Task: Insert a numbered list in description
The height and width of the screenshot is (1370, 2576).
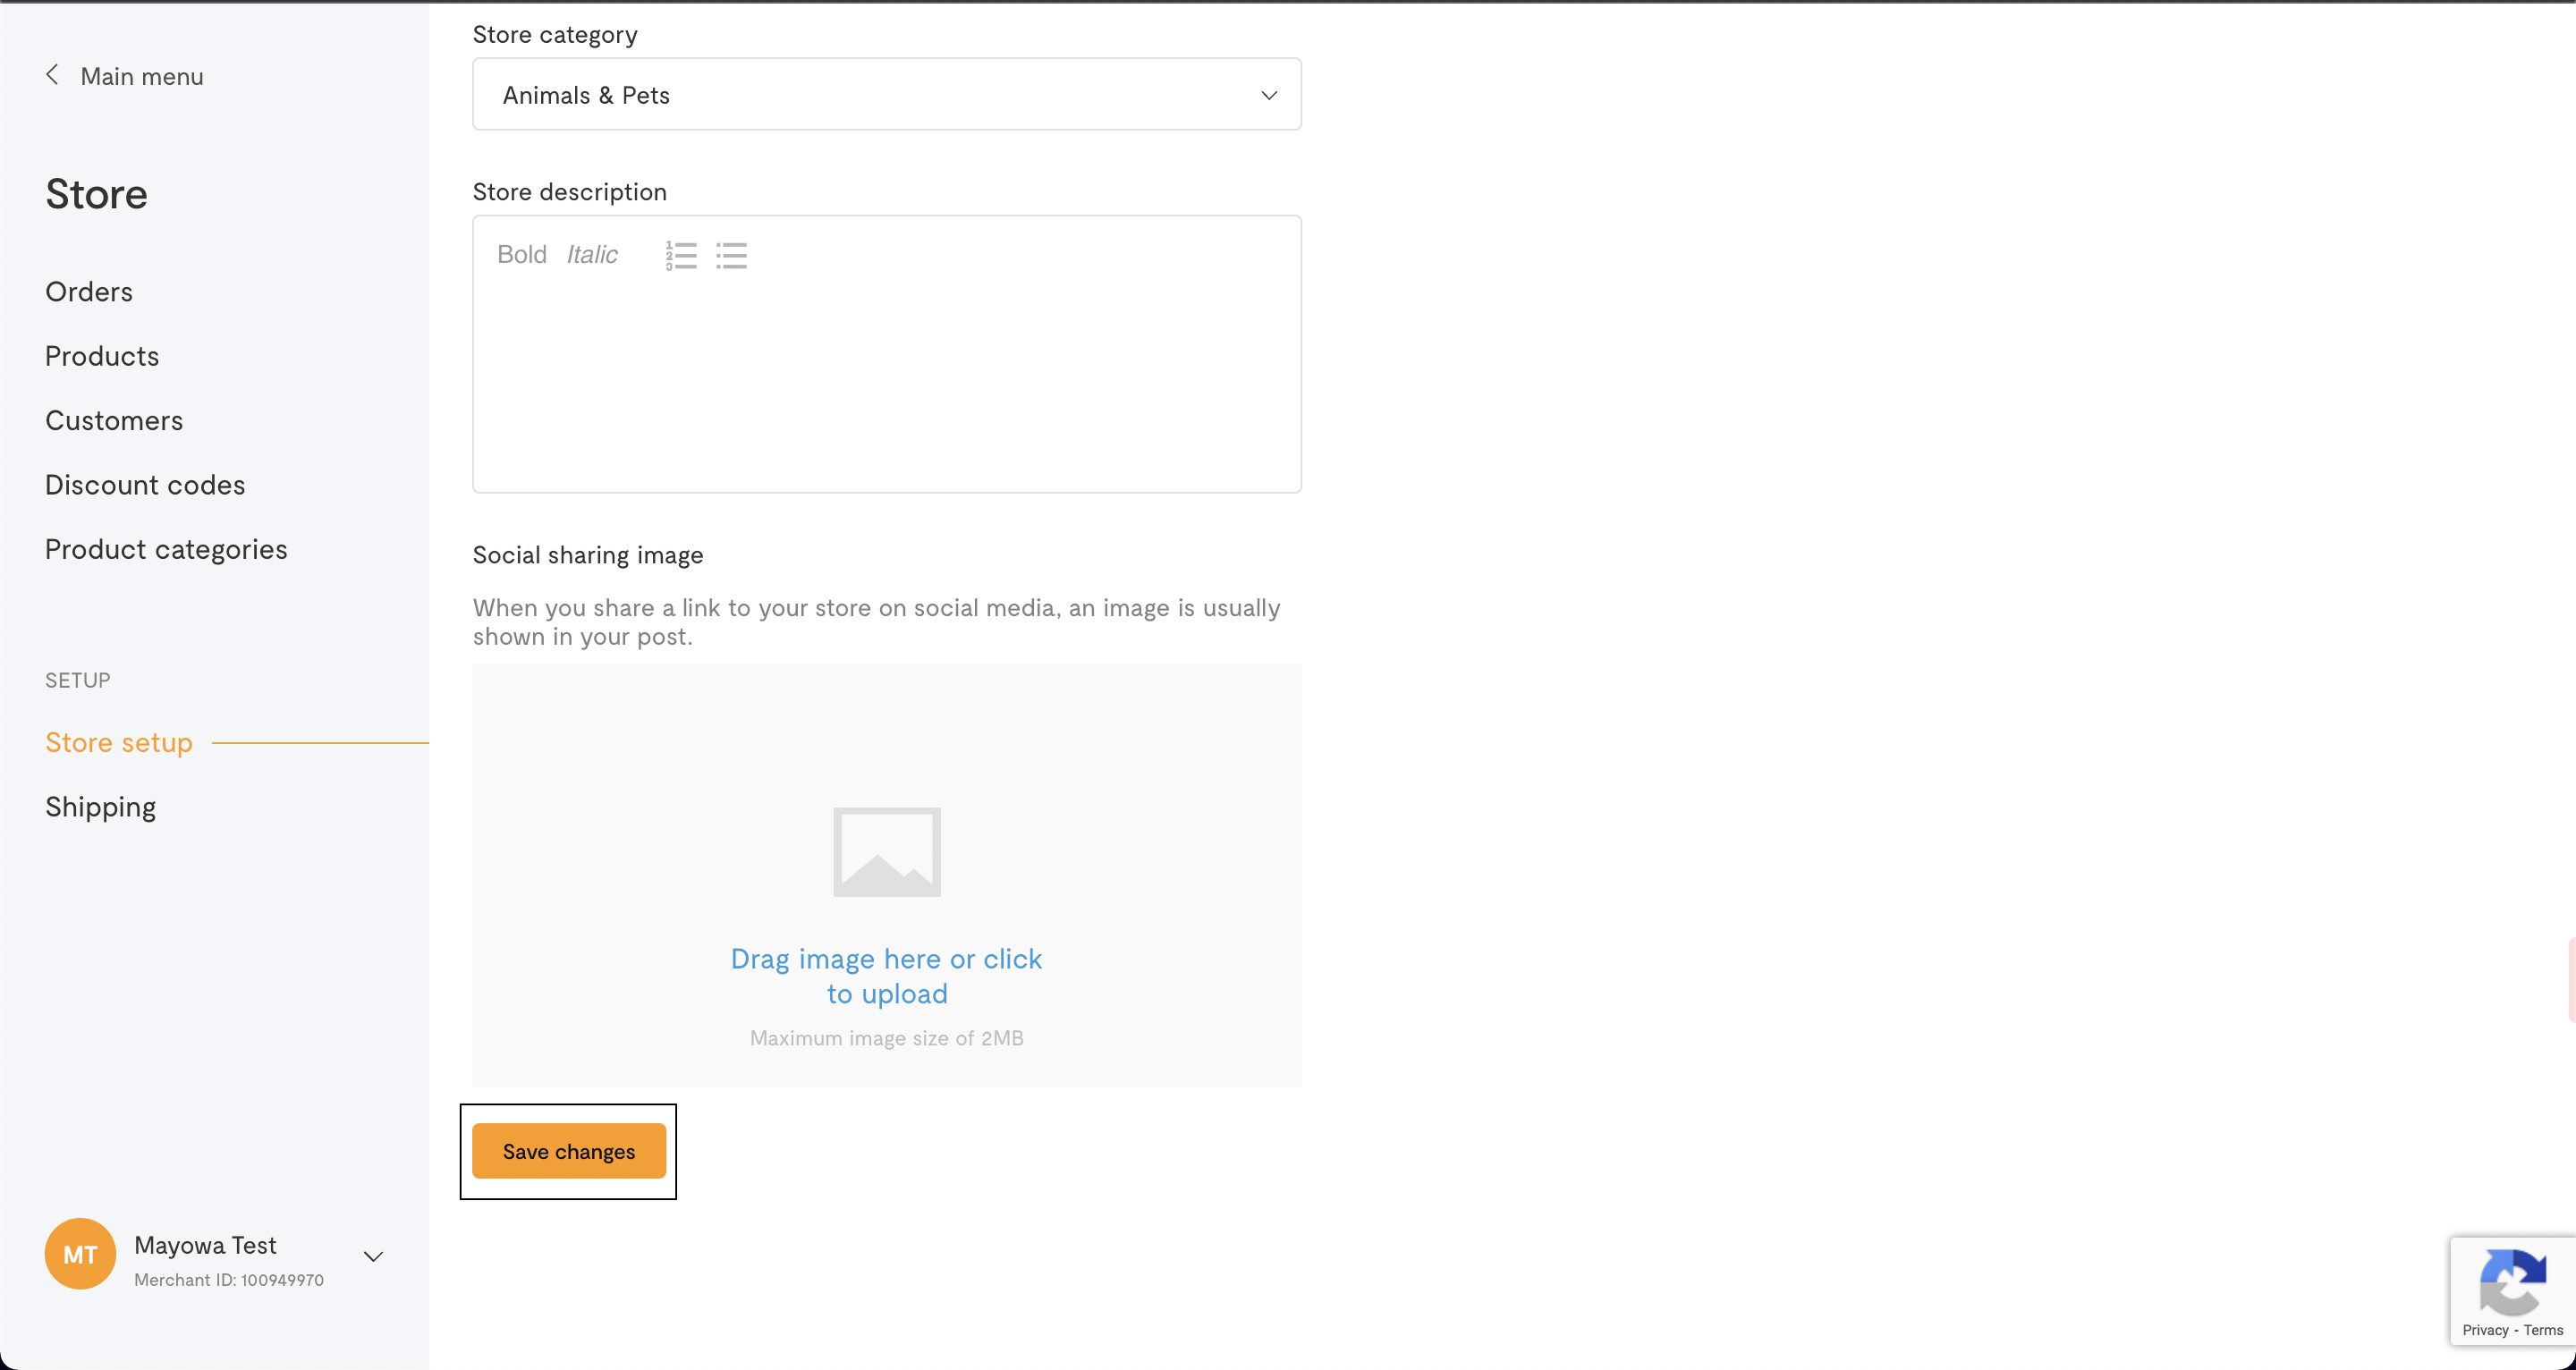Action: click(x=681, y=255)
